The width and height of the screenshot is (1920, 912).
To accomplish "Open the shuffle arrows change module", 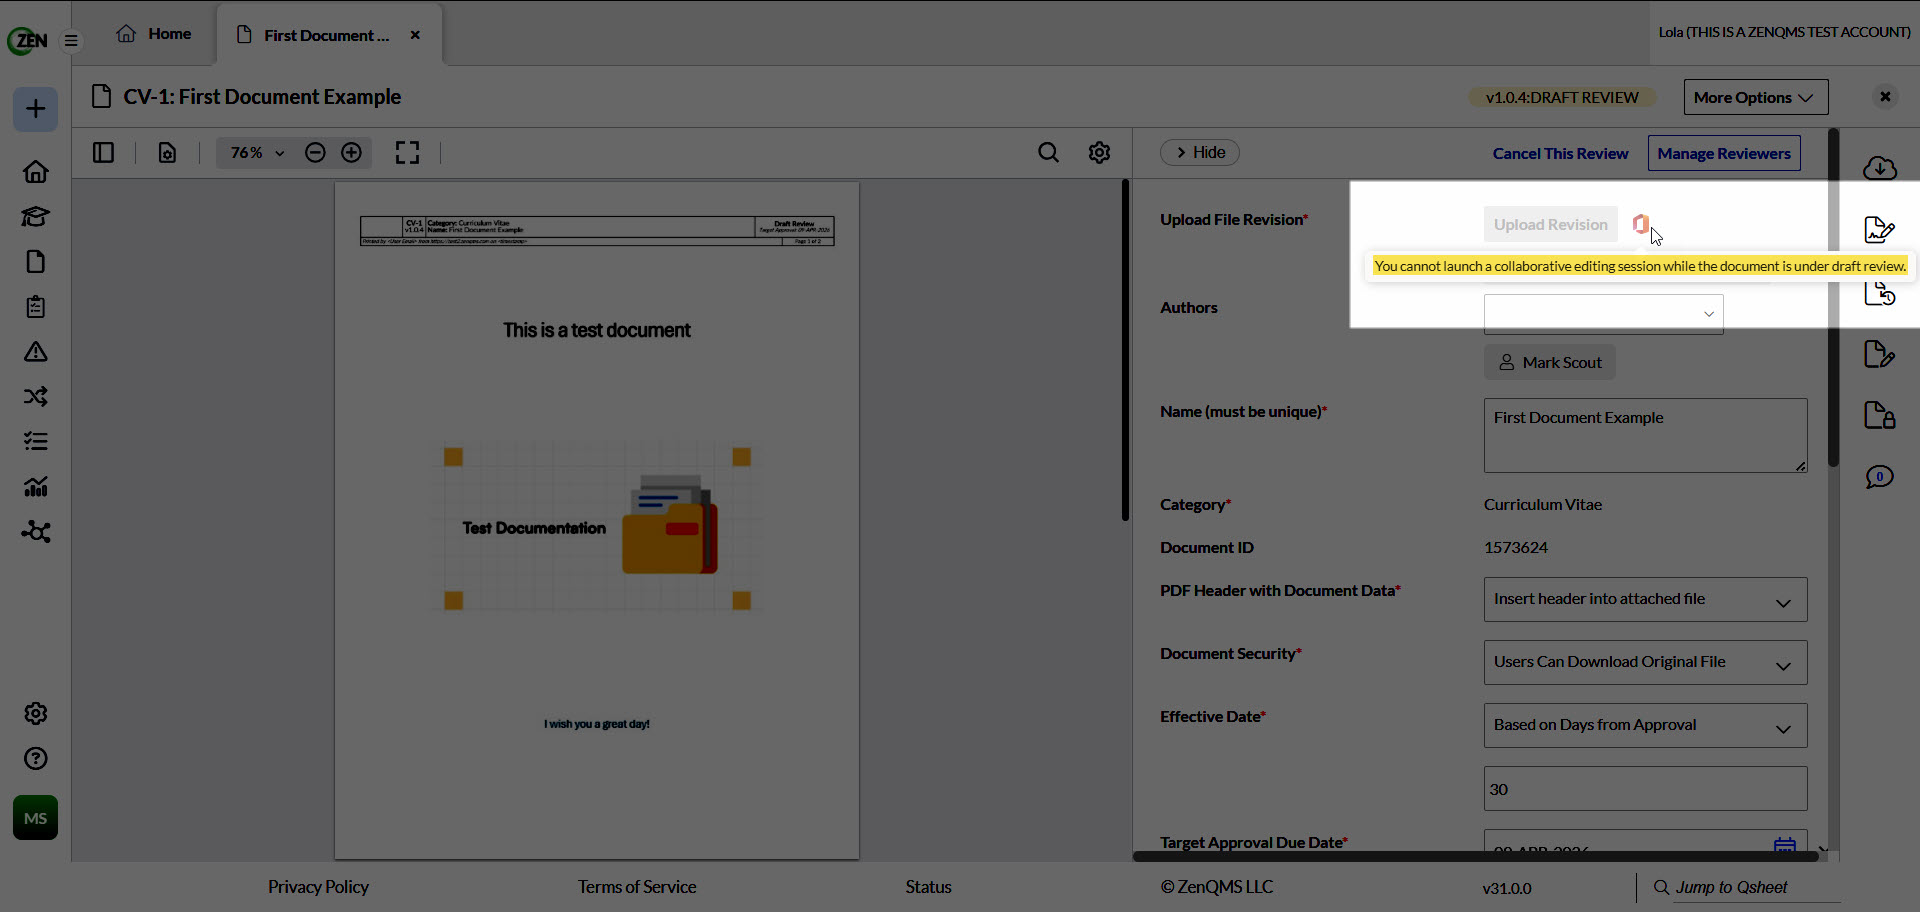I will (36, 397).
